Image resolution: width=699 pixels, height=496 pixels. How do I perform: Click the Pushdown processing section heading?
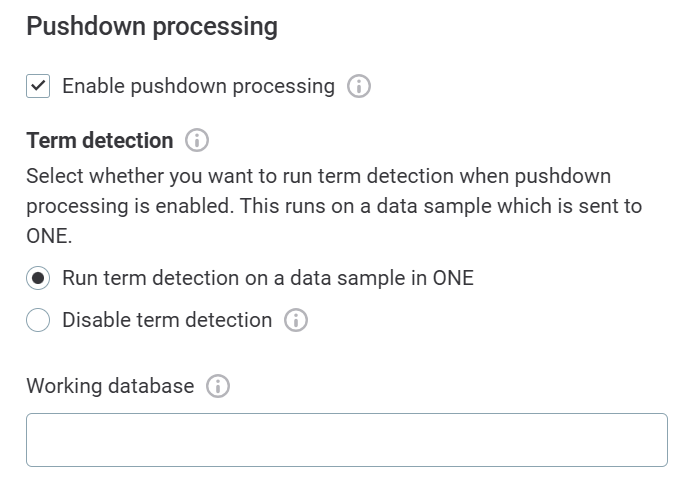[x=152, y=27]
